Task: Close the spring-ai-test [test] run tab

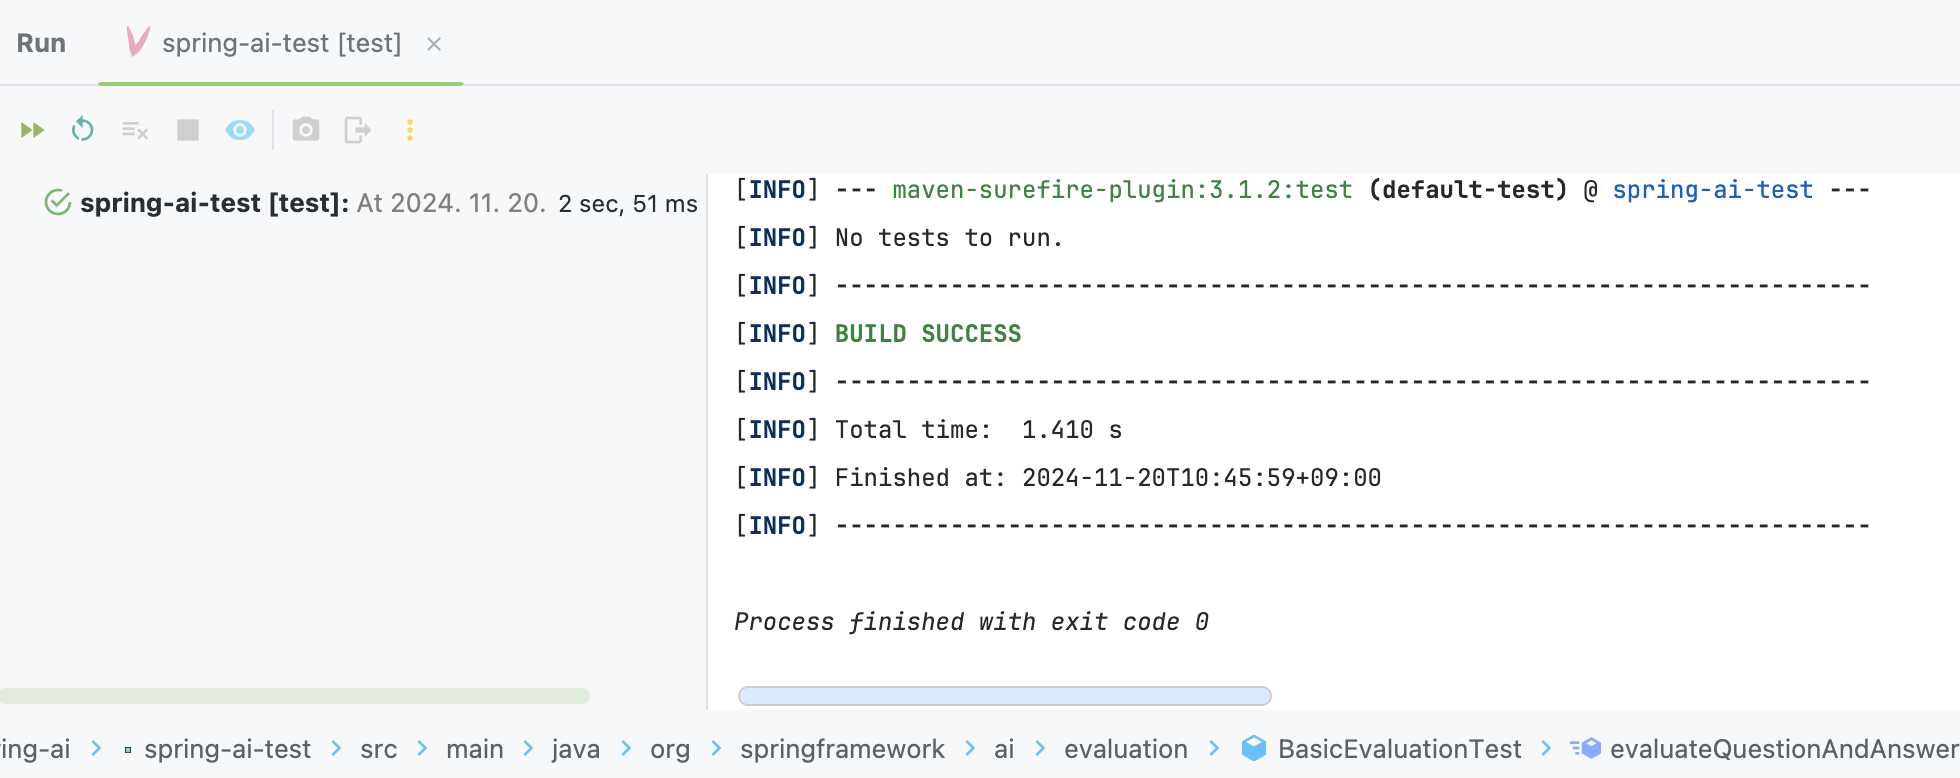Action: 434,44
